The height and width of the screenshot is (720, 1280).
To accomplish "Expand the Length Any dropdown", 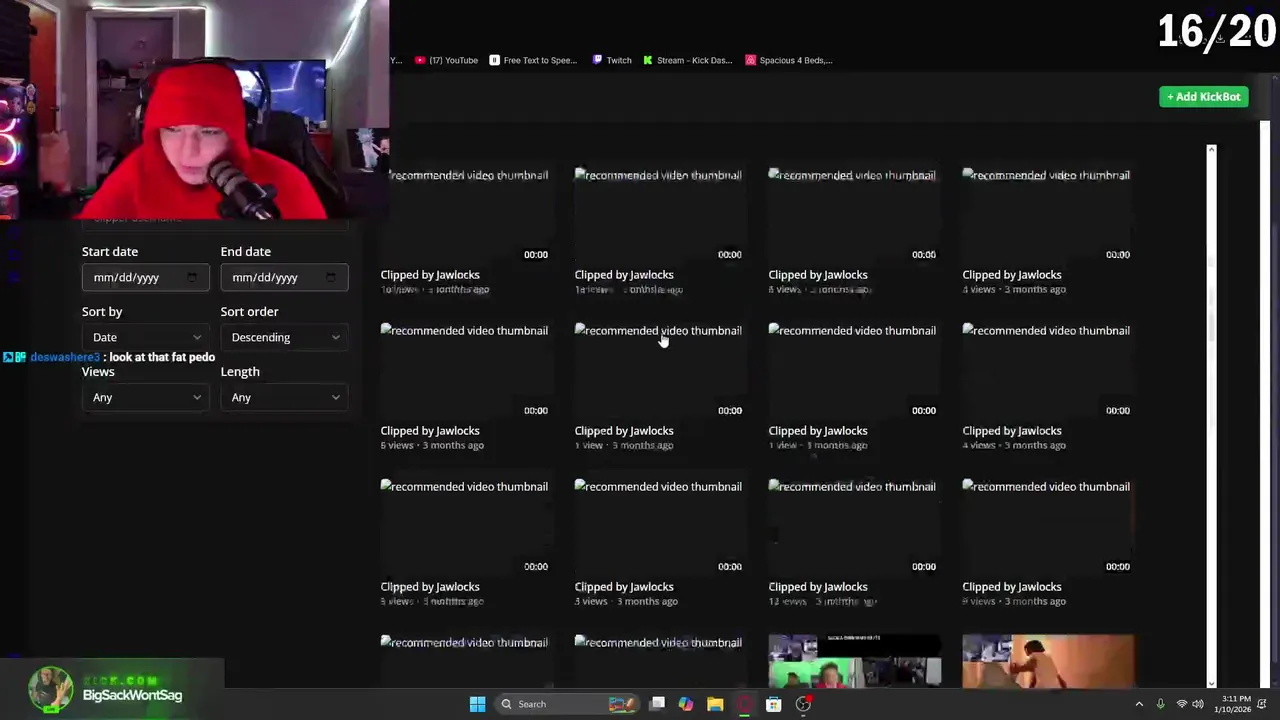I will click(x=284, y=397).
